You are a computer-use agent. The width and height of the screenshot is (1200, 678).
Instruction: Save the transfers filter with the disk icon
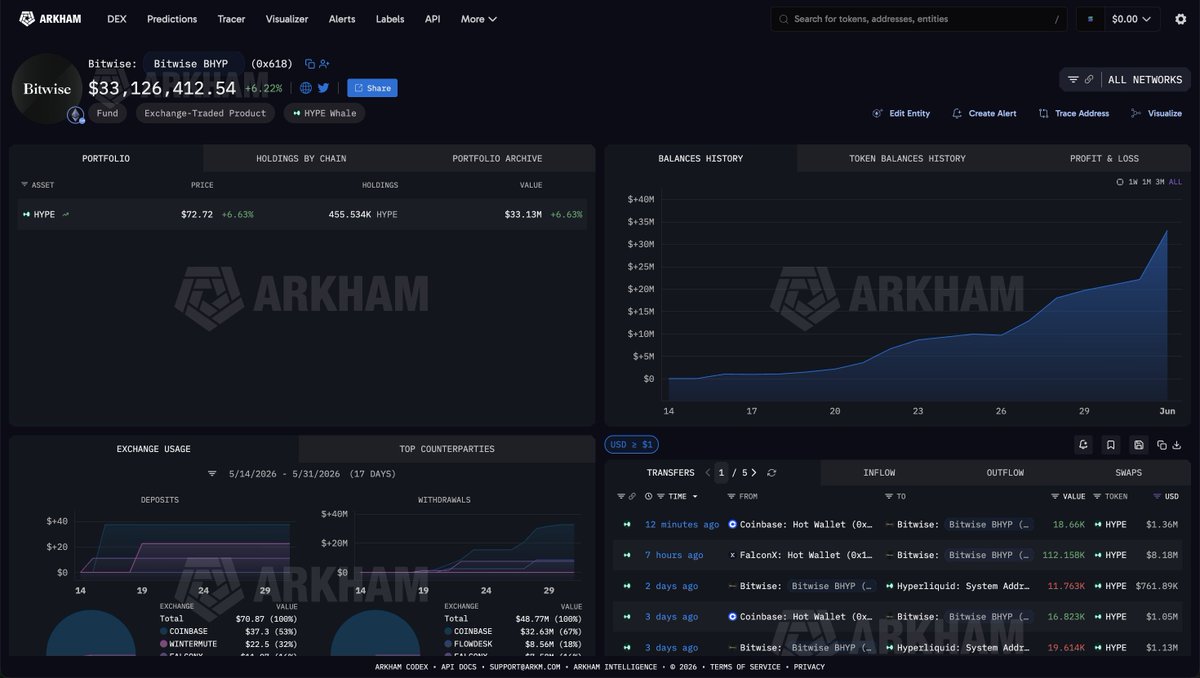click(x=1138, y=445)
